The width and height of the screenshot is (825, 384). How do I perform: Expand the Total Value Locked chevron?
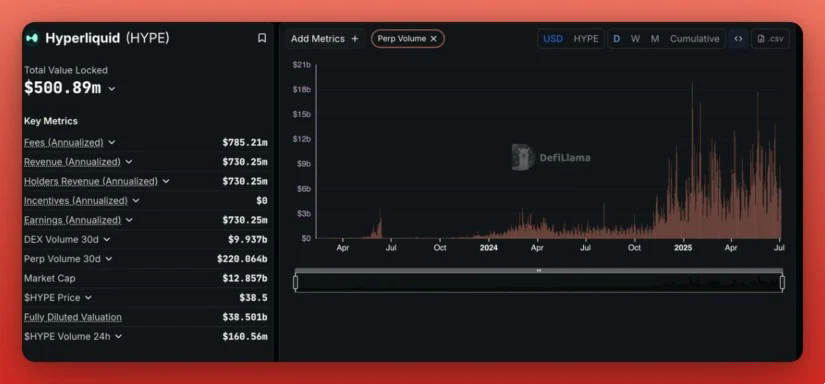pyautogui.click(x=112, y=89)
